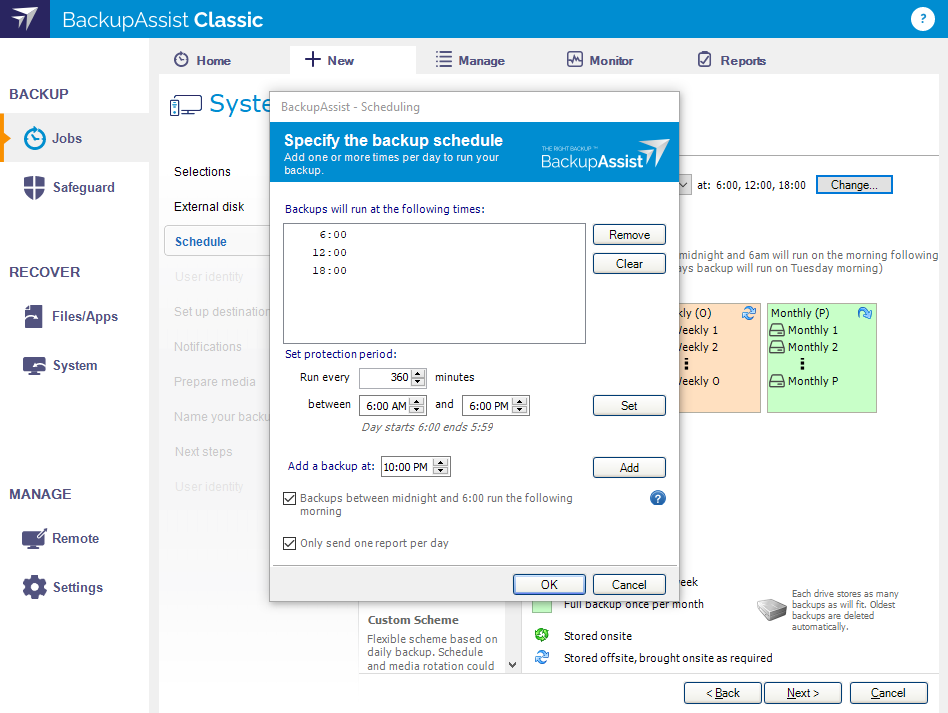
Task: Click the Manage list icon
Action: tap(444, 59)
